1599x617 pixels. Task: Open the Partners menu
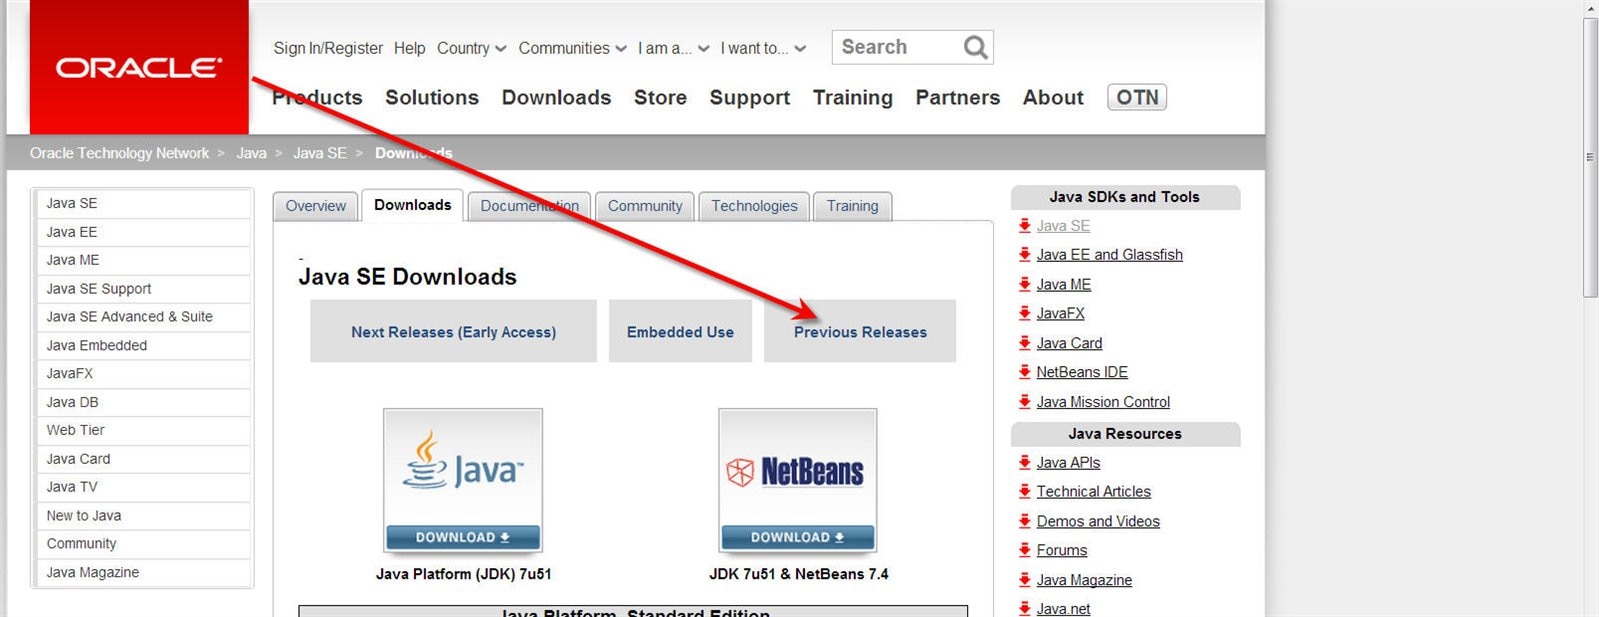click(x=957, y=97)
